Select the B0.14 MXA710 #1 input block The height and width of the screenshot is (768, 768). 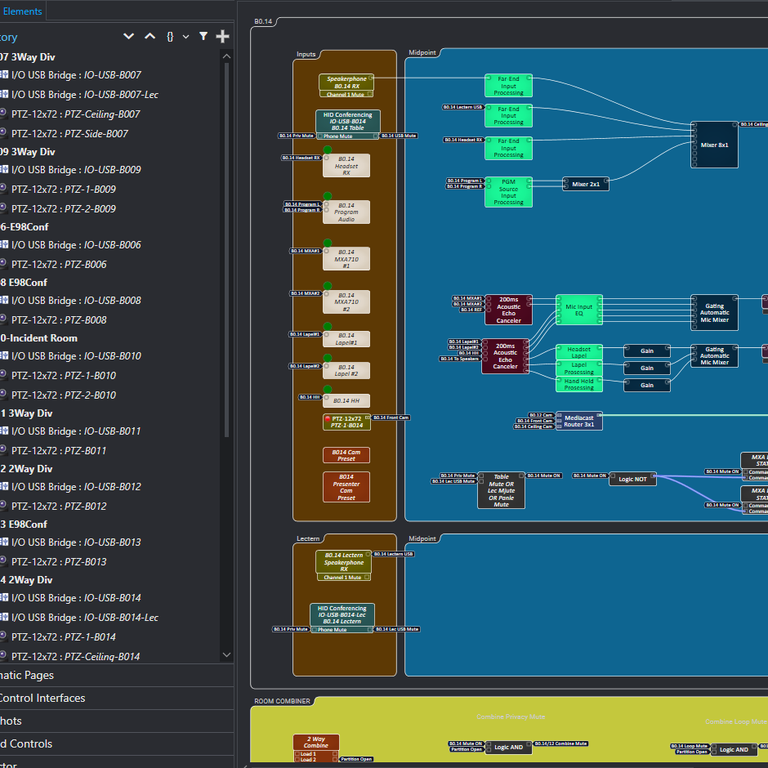click(x=346, y=259)
